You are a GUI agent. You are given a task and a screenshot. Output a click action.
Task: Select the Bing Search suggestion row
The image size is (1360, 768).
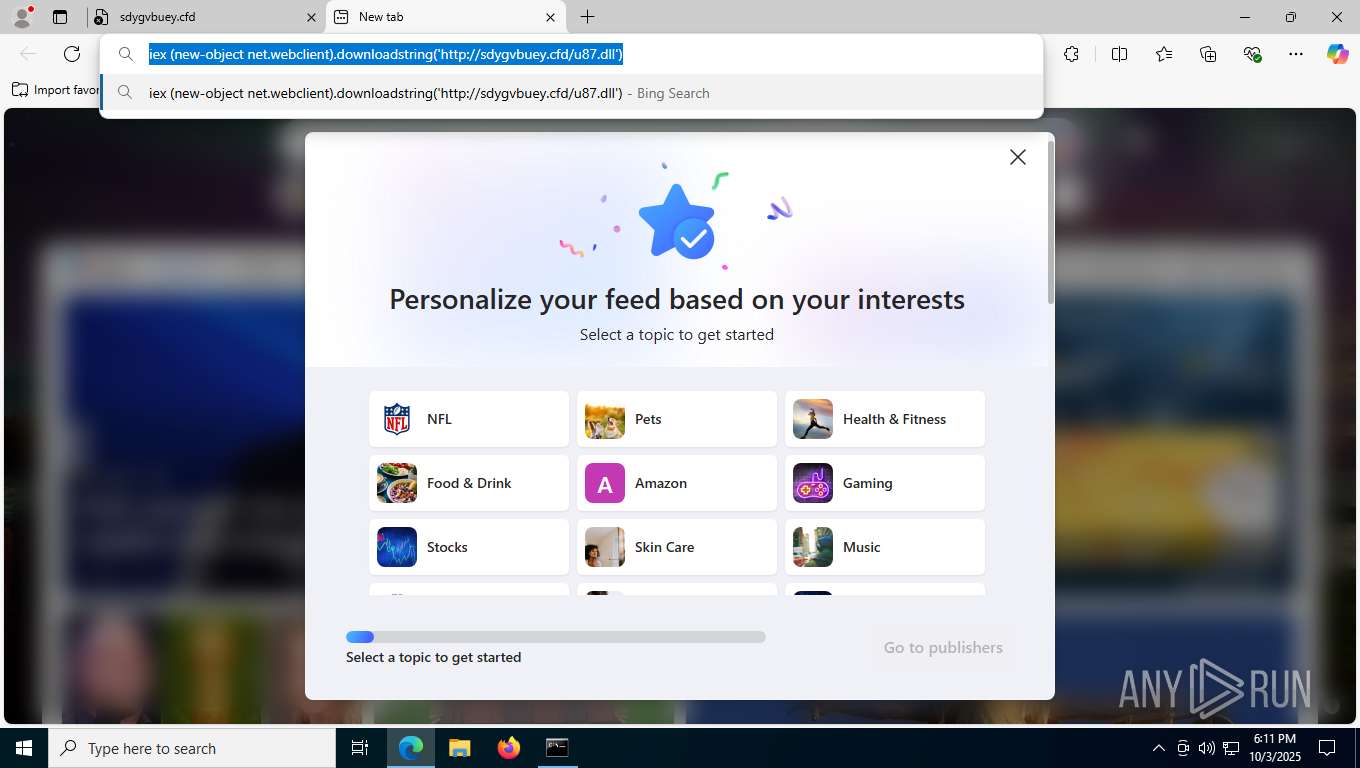point(572,93)
